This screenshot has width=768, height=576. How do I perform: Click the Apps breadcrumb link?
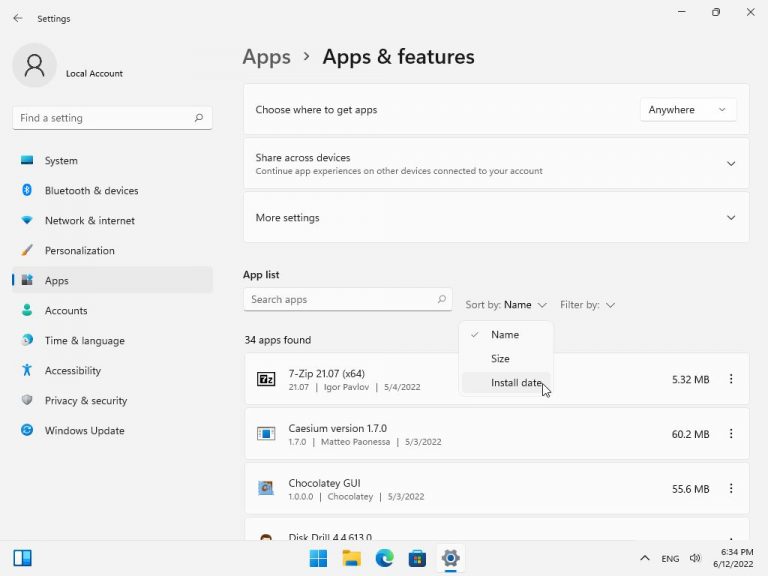[x=266, y=57]
